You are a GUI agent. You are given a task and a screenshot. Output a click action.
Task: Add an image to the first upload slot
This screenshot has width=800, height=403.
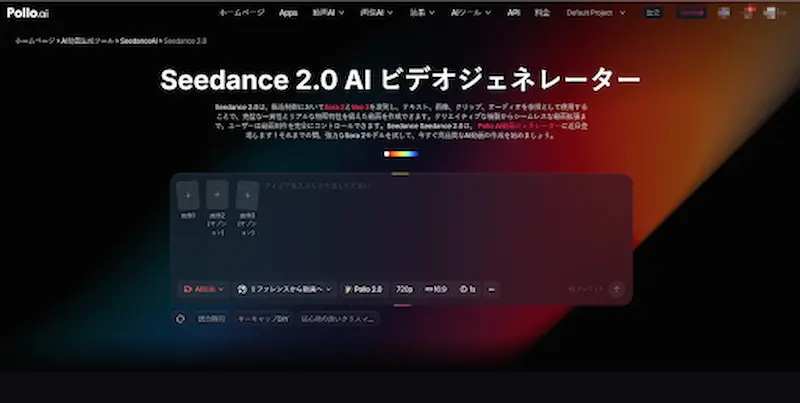tap(188, 194)
